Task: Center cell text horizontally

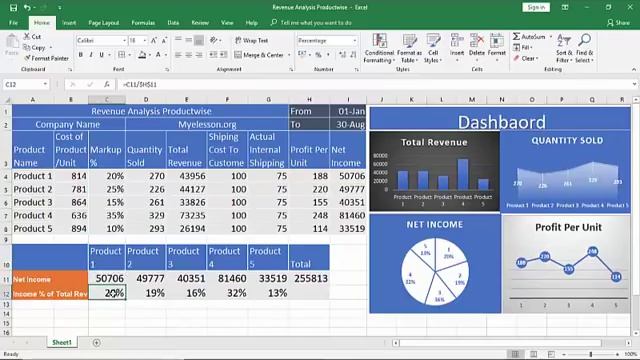Action: tap(188, 55)
